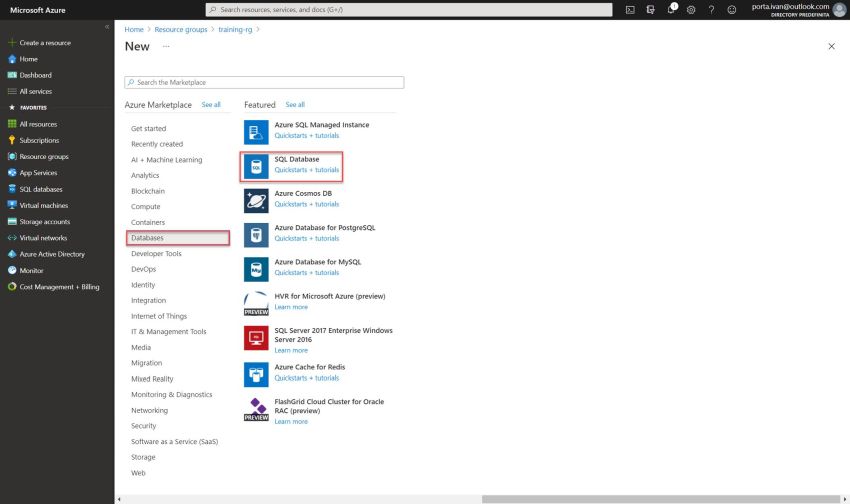Open the notifications bell icon
Screen dimensions: 850x504
tap(671, 9)
